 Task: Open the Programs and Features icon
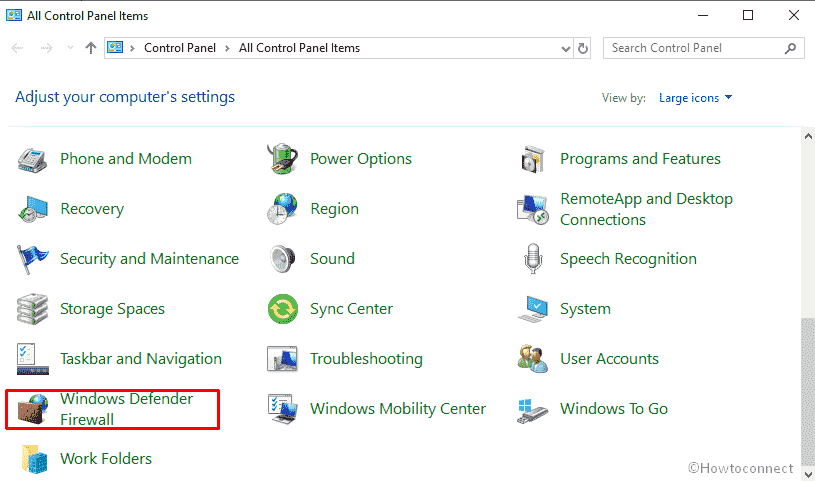(532, 159)
